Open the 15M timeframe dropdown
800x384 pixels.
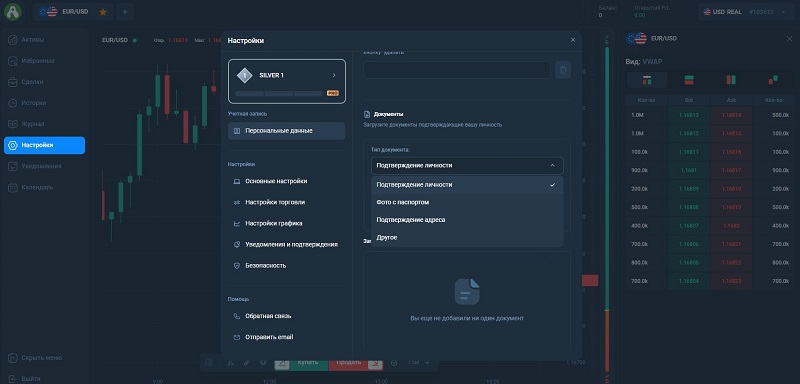pyautogui.click(x=418, y=363)
